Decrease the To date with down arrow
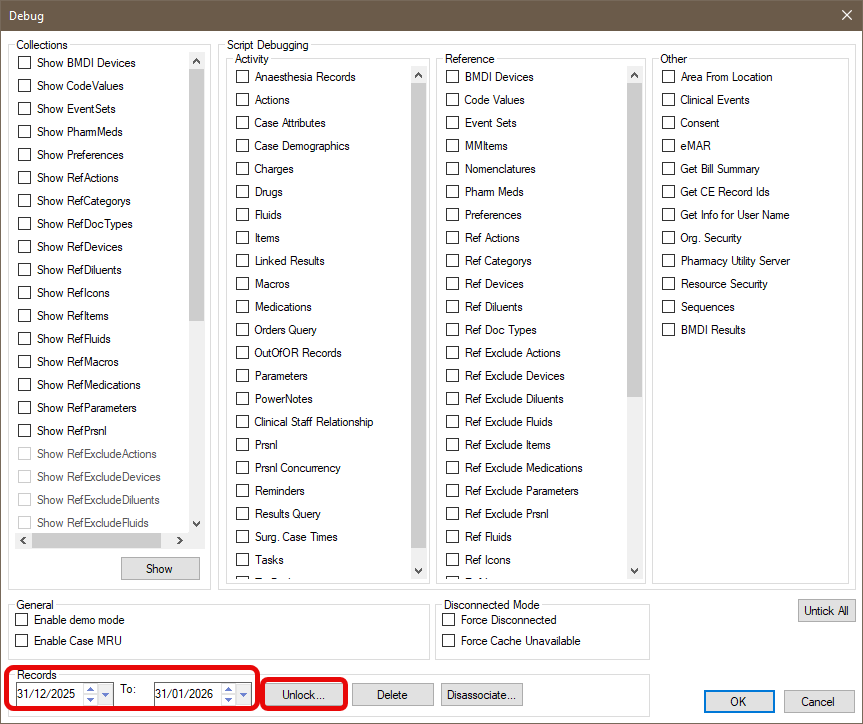This screenshot has height=724, width=863. pyautogui.click(x=227, y=699)
